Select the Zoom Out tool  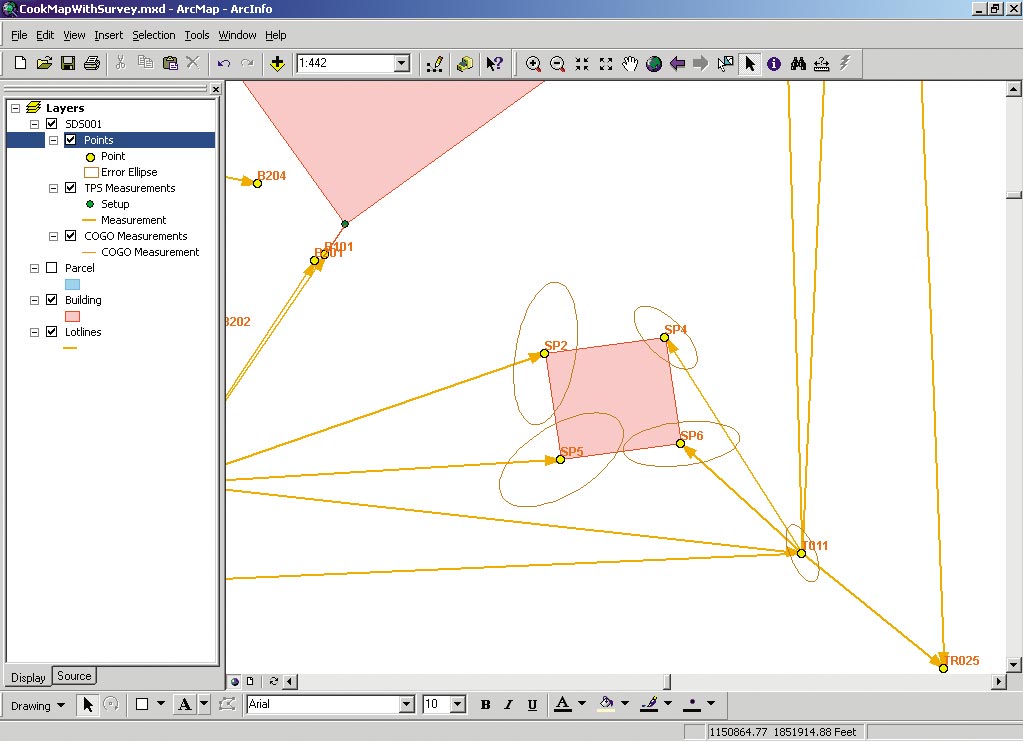coord(557,63)
